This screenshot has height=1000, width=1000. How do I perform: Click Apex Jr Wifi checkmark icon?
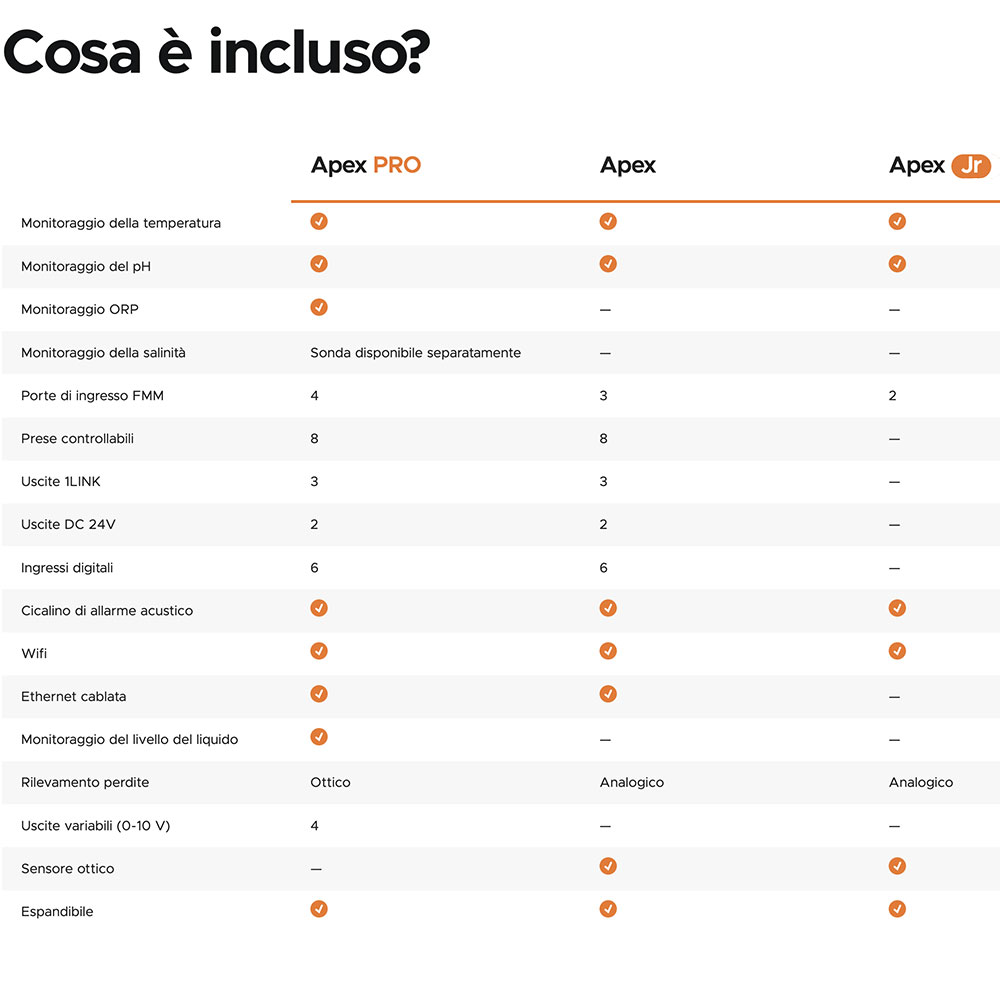click(x=897, y=651)
